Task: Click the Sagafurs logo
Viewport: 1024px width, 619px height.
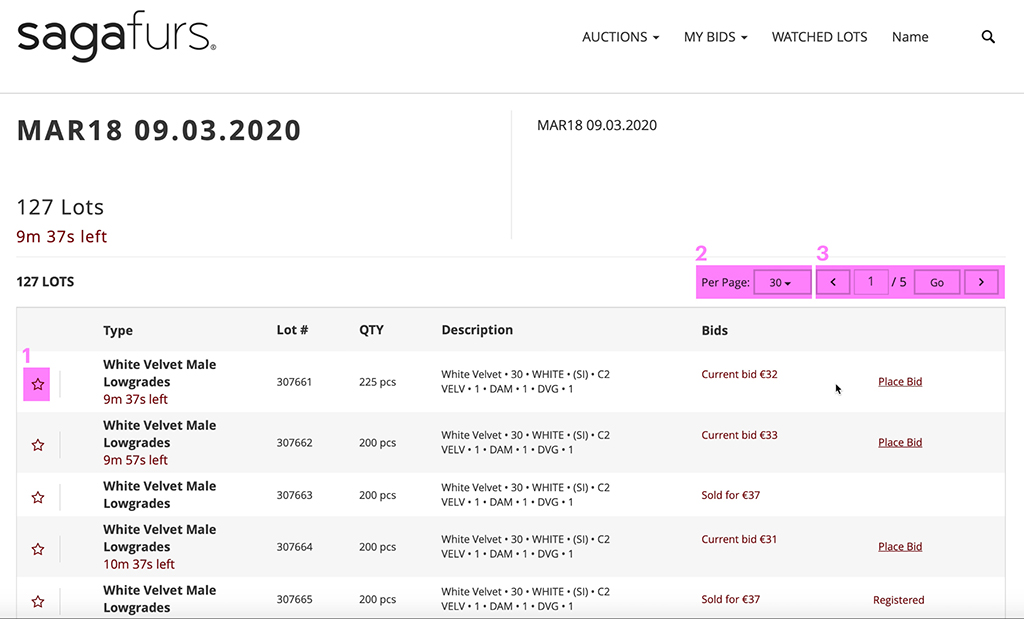Action: pos(116,37)
